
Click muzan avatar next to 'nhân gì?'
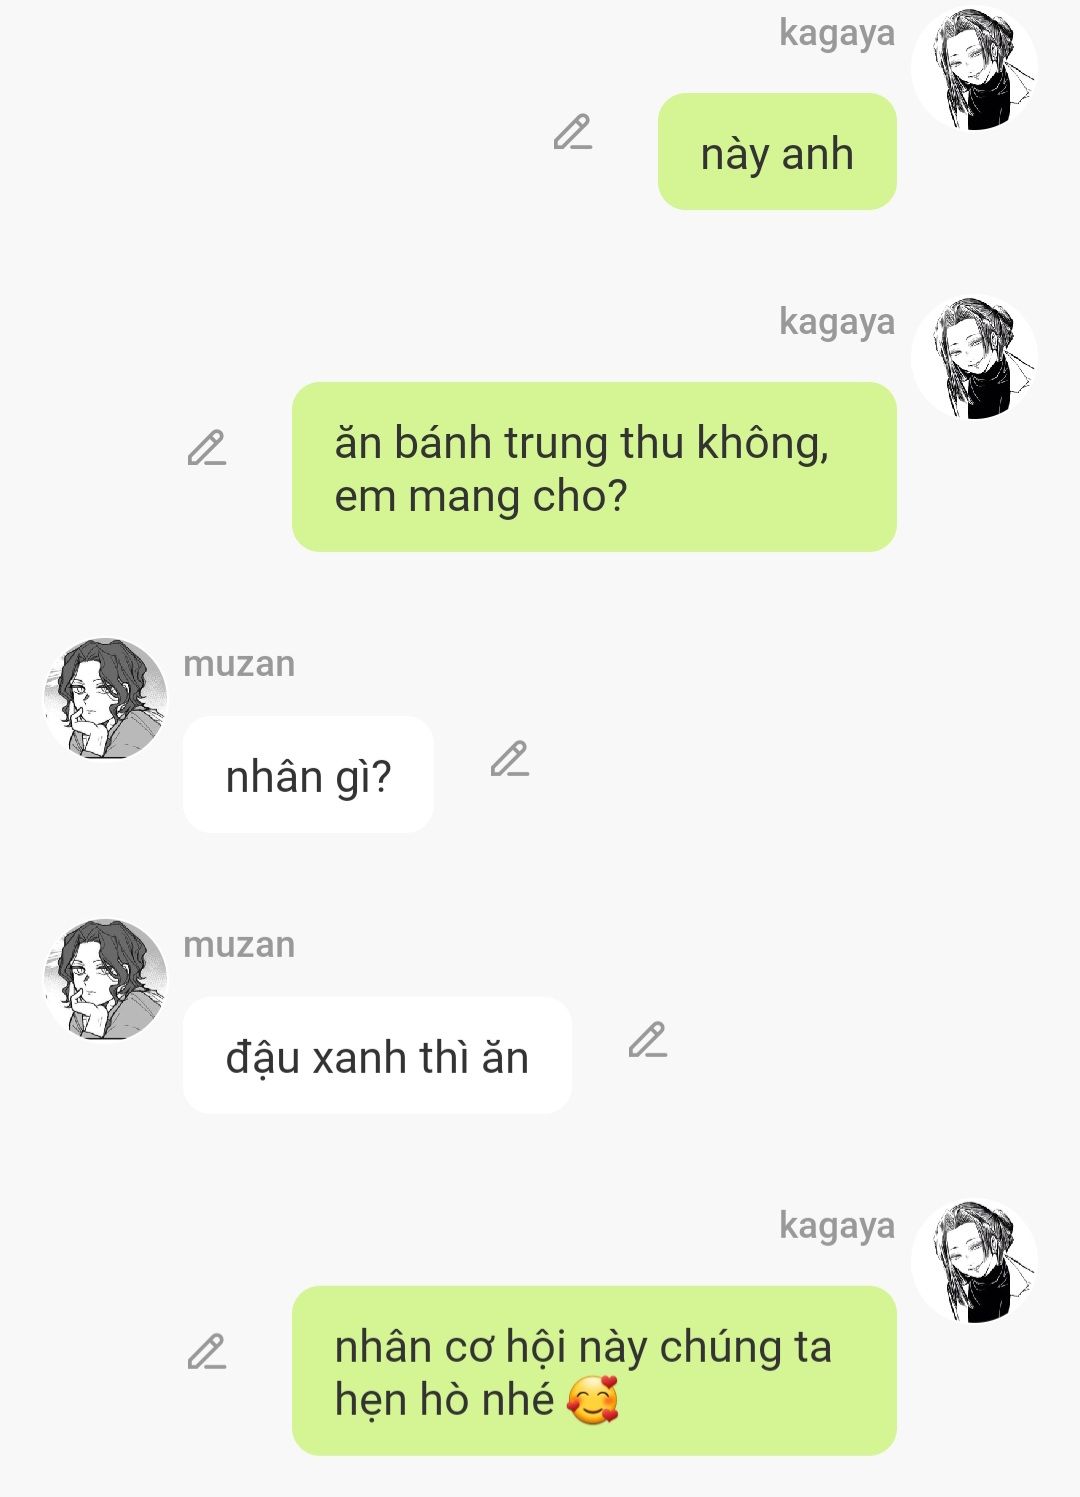(x=105, y=699)
